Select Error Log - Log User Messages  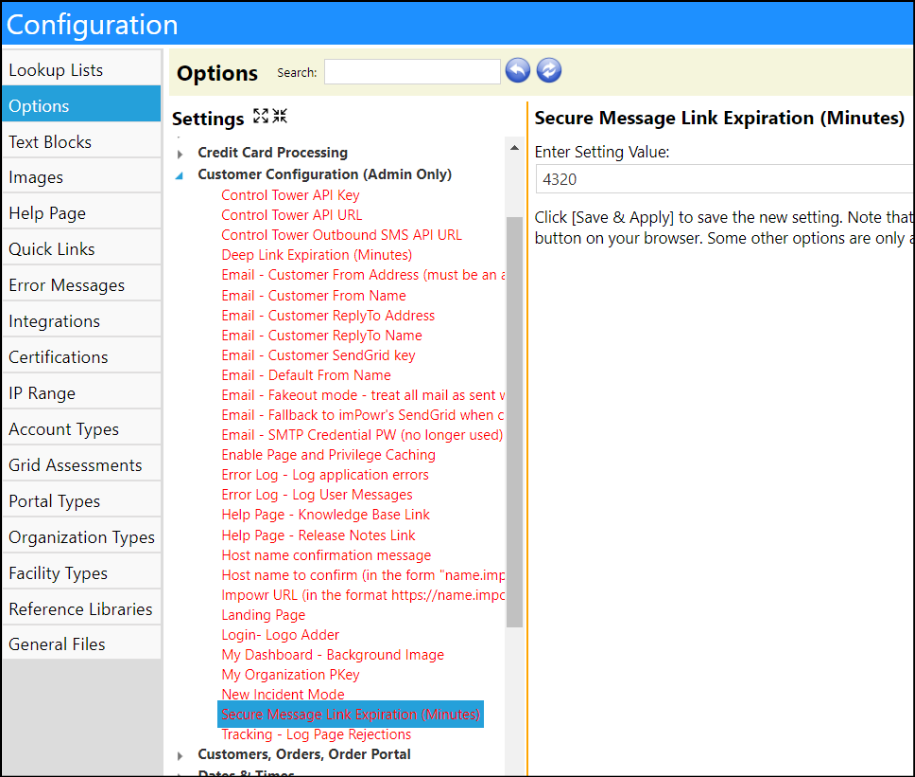317,495
